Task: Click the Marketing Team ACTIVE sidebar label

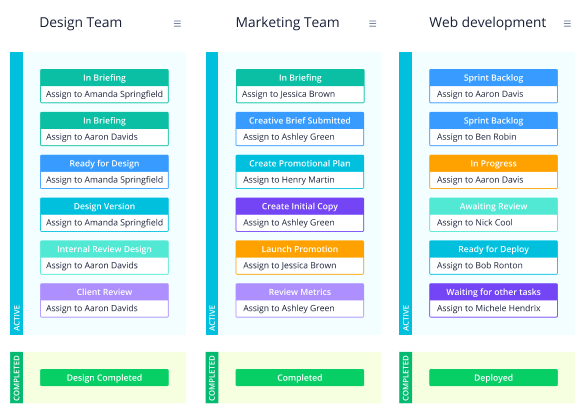Action: pos(212,318)
